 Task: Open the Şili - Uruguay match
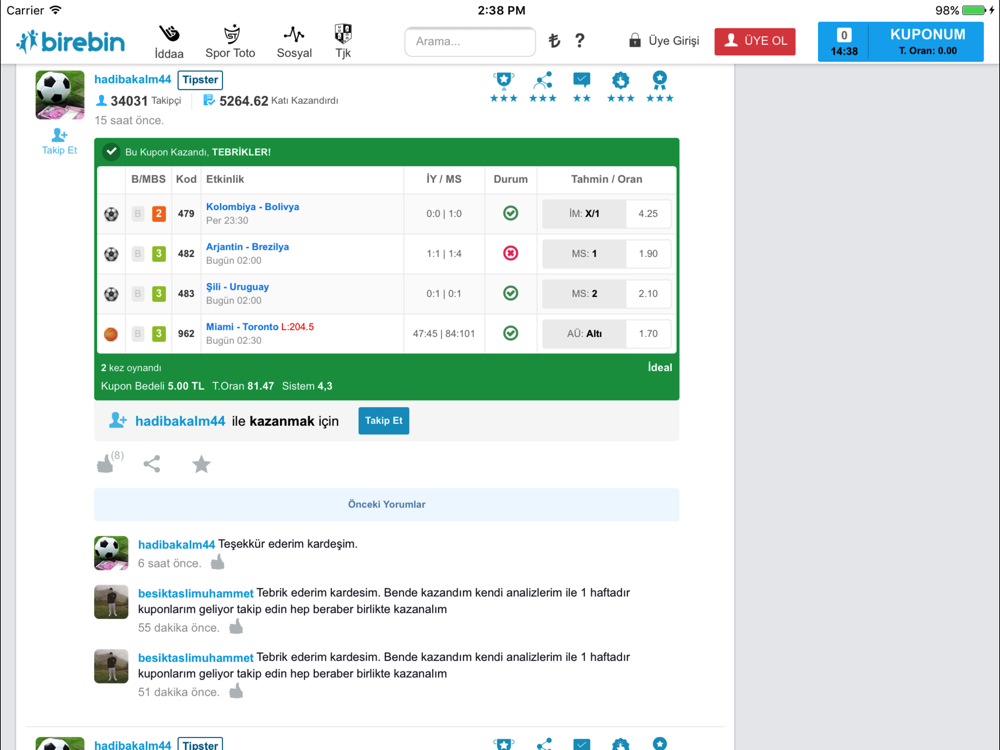pos(237,287)
